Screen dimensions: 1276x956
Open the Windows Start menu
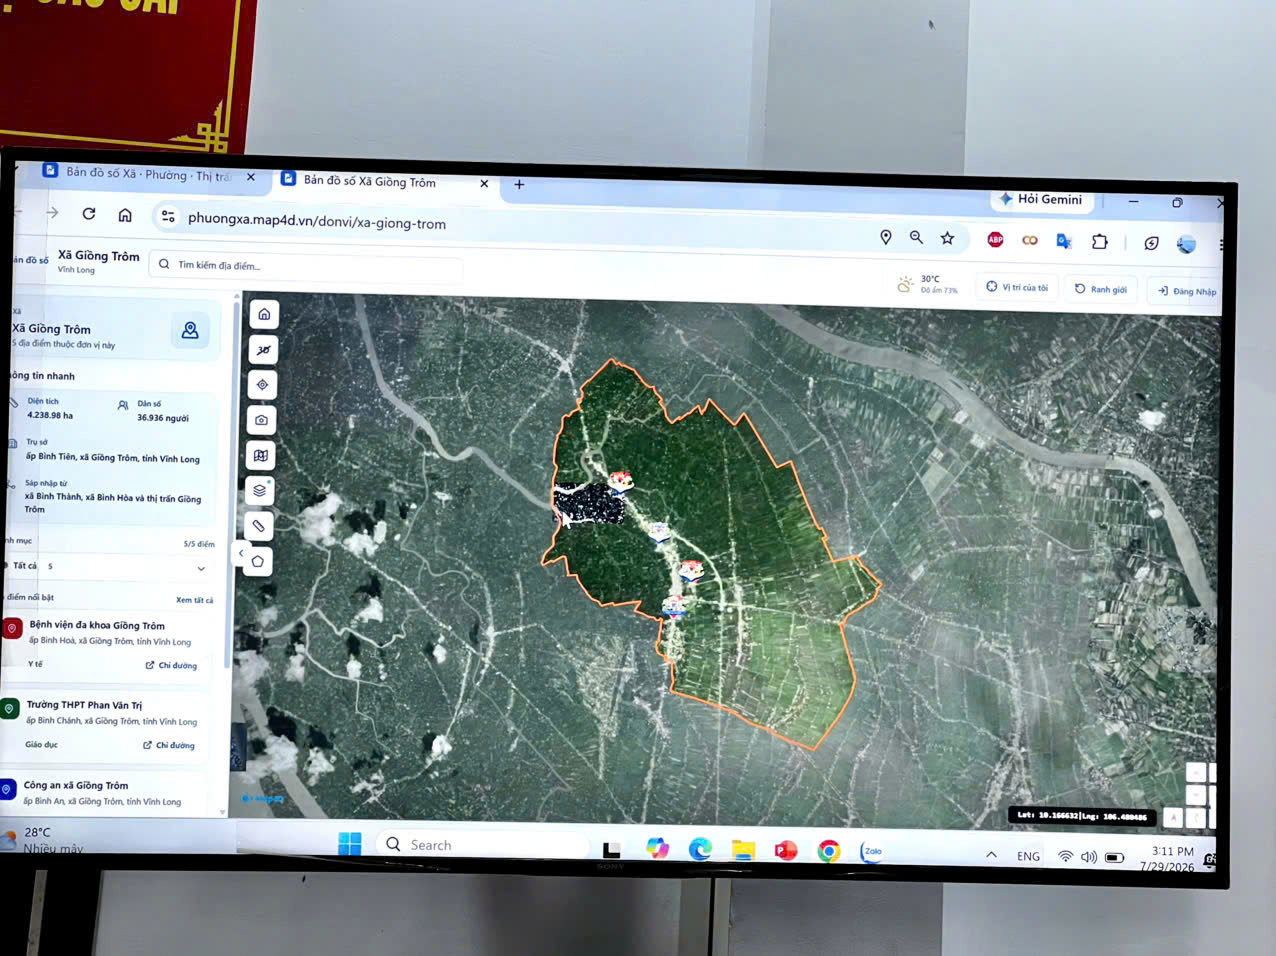[350, 844]
